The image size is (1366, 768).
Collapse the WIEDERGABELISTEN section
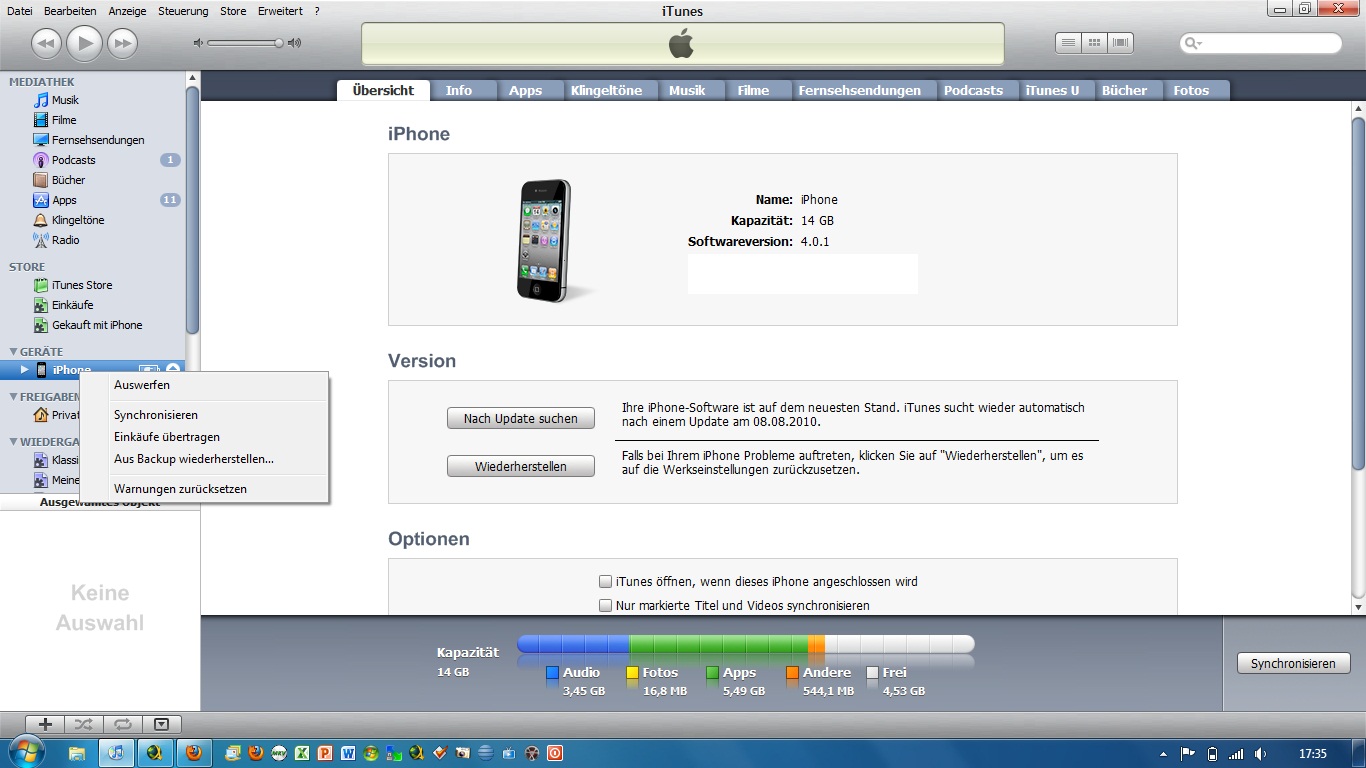14,442
